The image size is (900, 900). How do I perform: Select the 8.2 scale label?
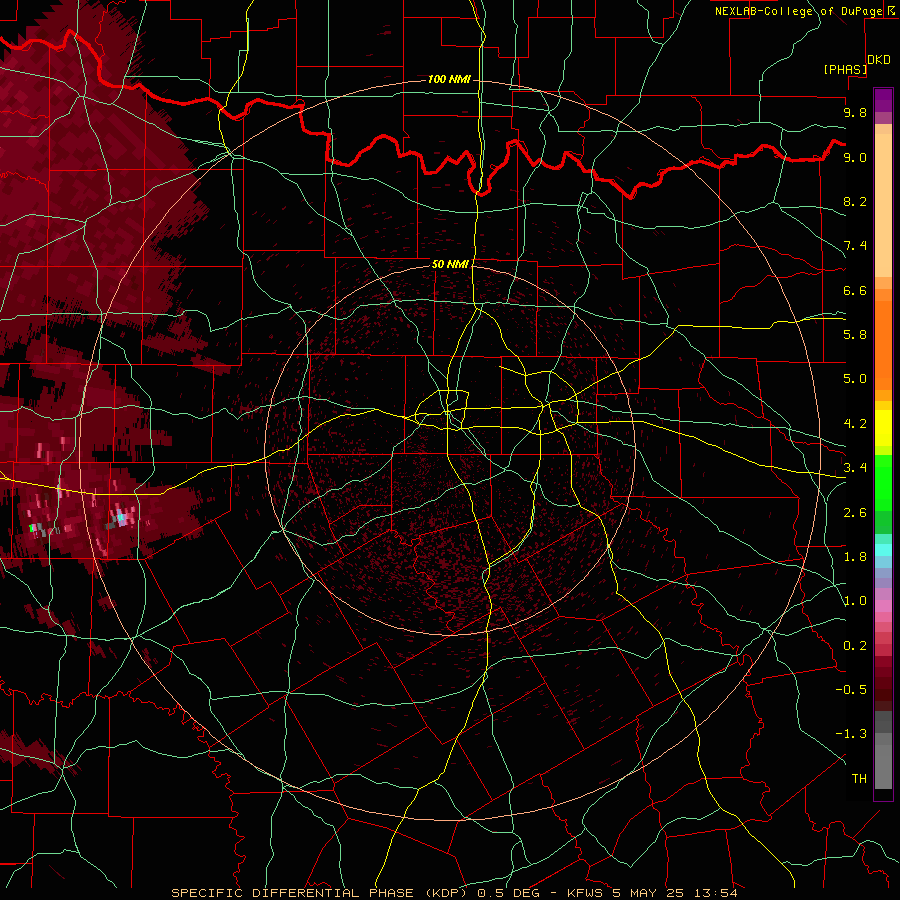point(855,201)
